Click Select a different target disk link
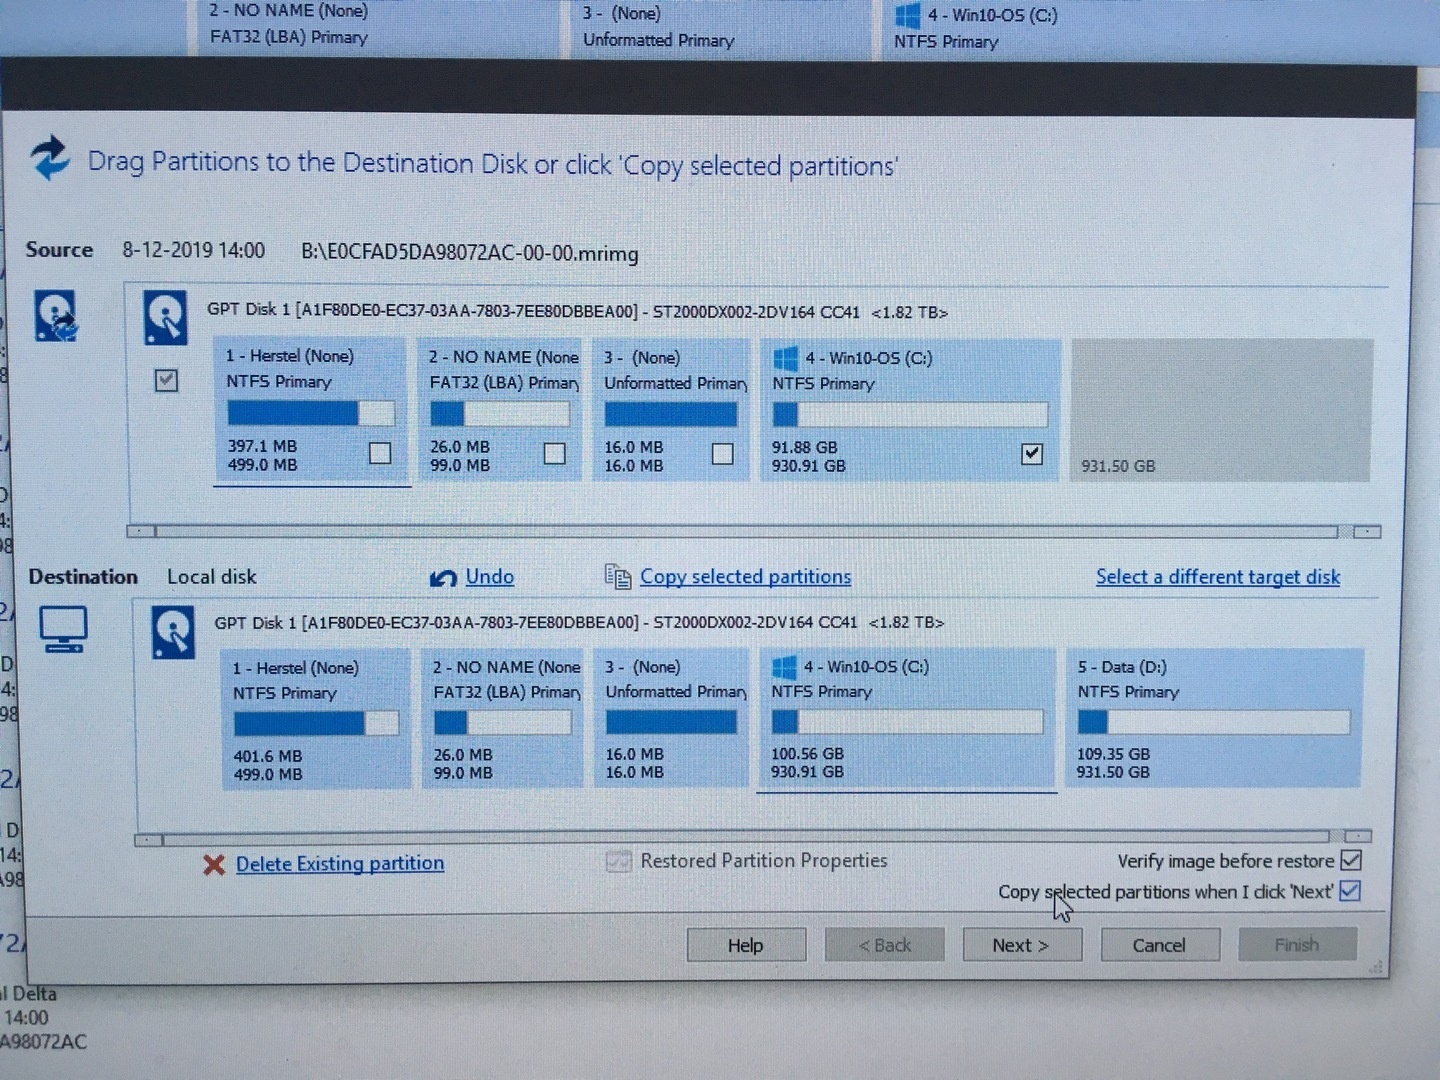This screenshot has height=1080, width=1440. pos(1218,577)
